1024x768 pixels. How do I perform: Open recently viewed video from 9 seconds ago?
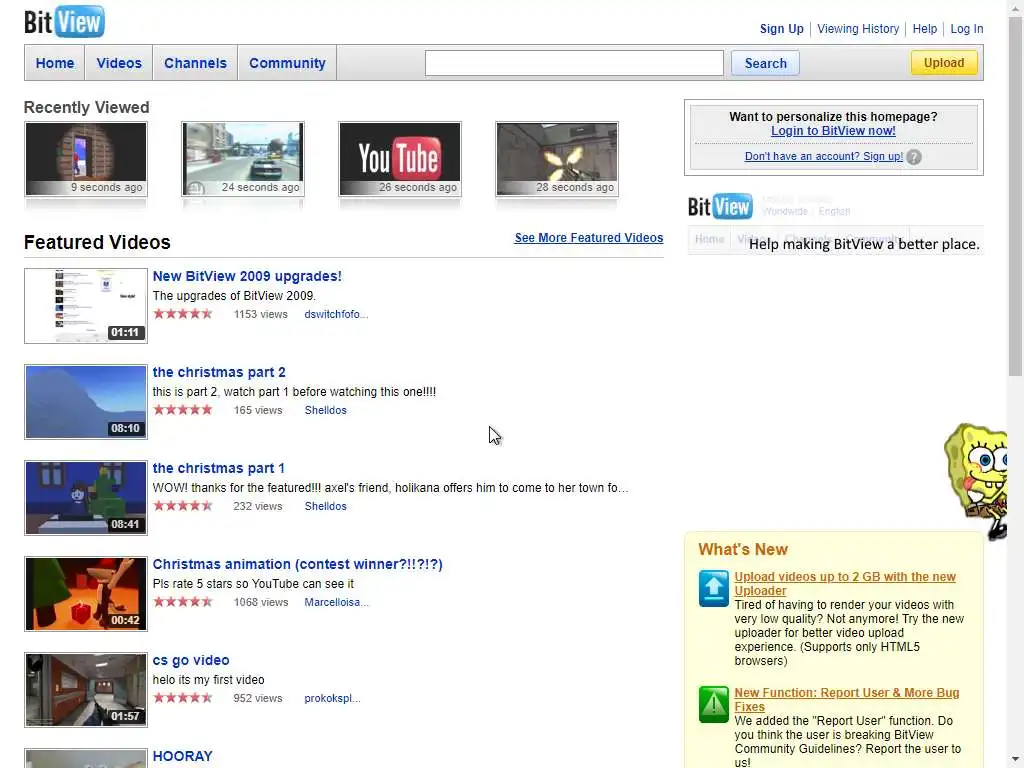coord(86,159)
